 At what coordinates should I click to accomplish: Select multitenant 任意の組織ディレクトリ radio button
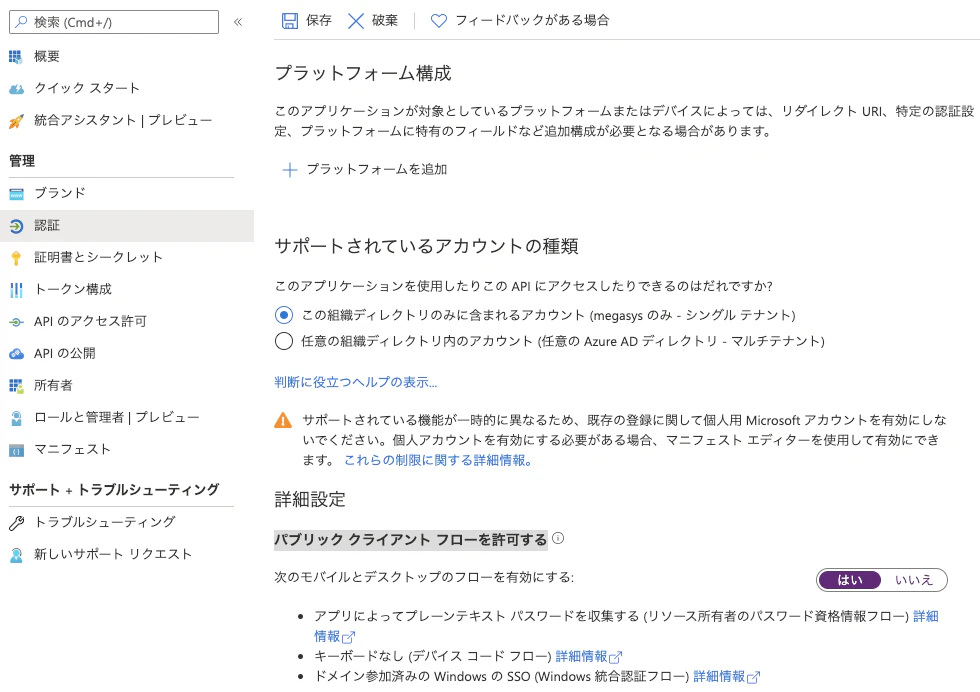click(284, 341)
